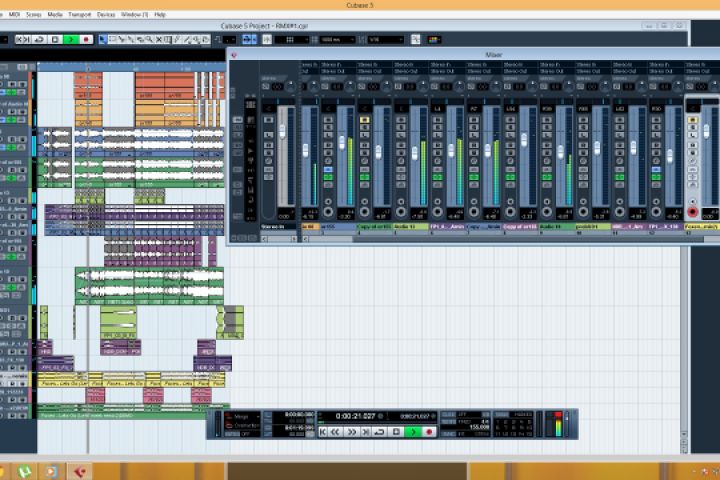
Task: Click the ar155 channel name in the mixer
Action: pos(338,226)
